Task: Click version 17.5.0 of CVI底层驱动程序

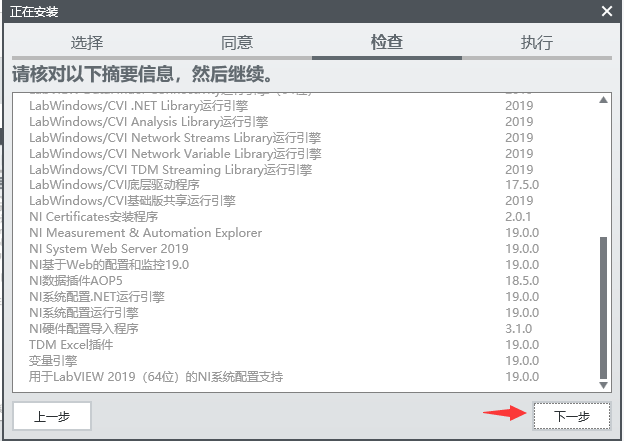Action: 522,185
